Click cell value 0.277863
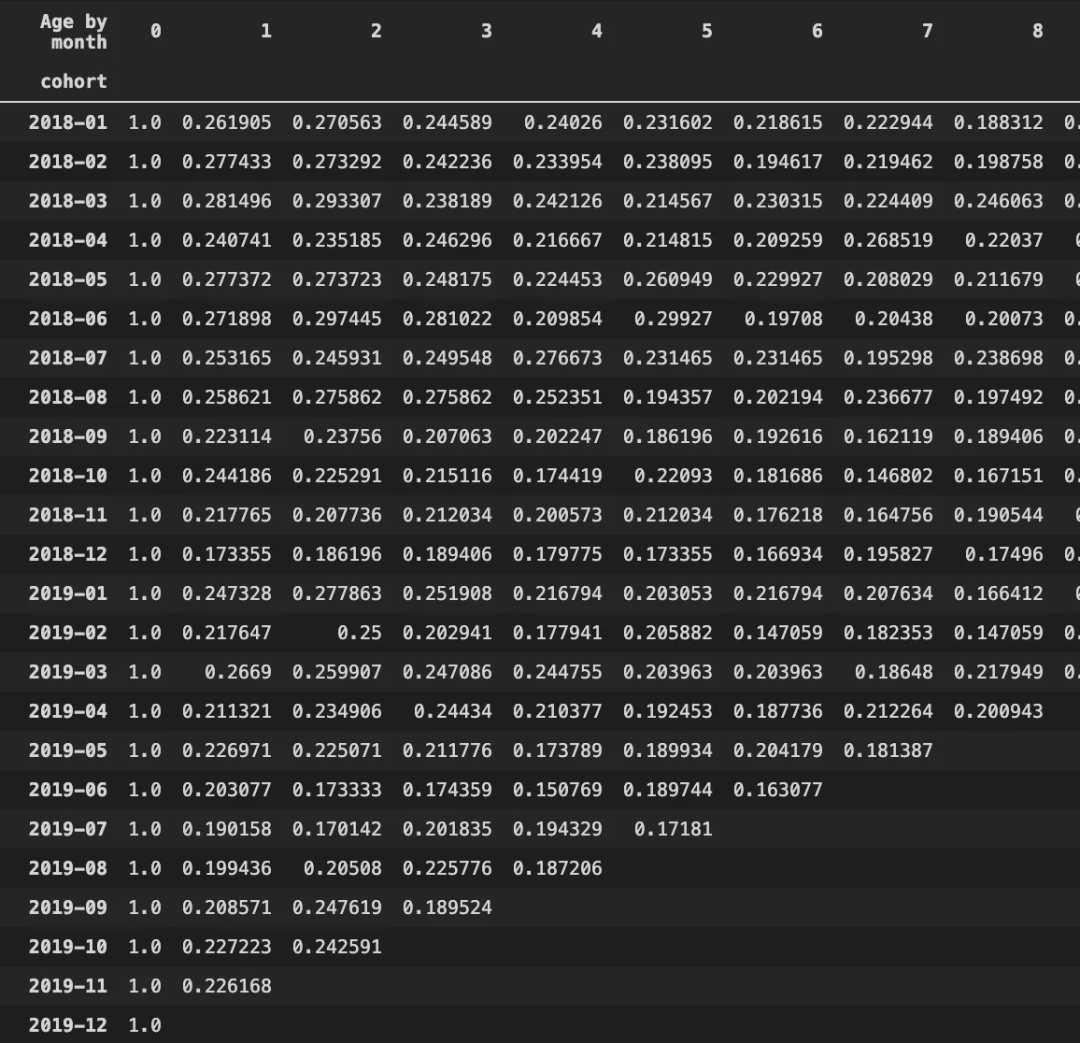This screenshot has width=1080, height=1043. (337, 593)
